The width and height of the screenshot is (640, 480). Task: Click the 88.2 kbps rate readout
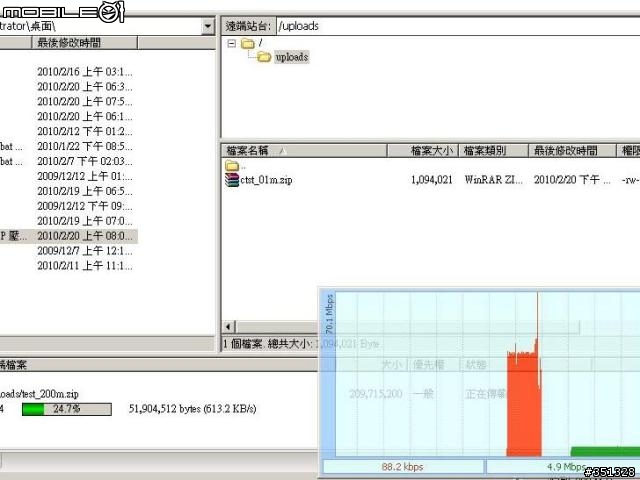tap(402, 467)
